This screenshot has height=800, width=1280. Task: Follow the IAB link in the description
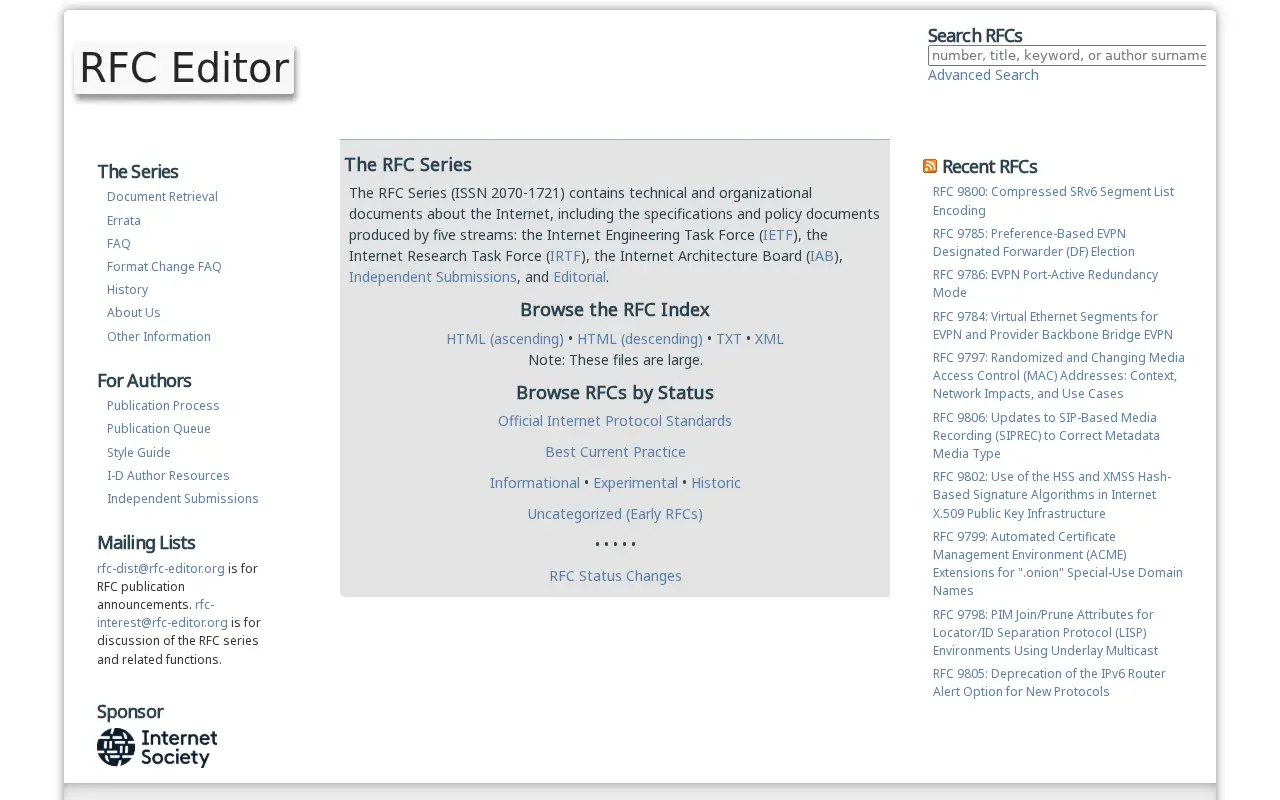(822, 256)
